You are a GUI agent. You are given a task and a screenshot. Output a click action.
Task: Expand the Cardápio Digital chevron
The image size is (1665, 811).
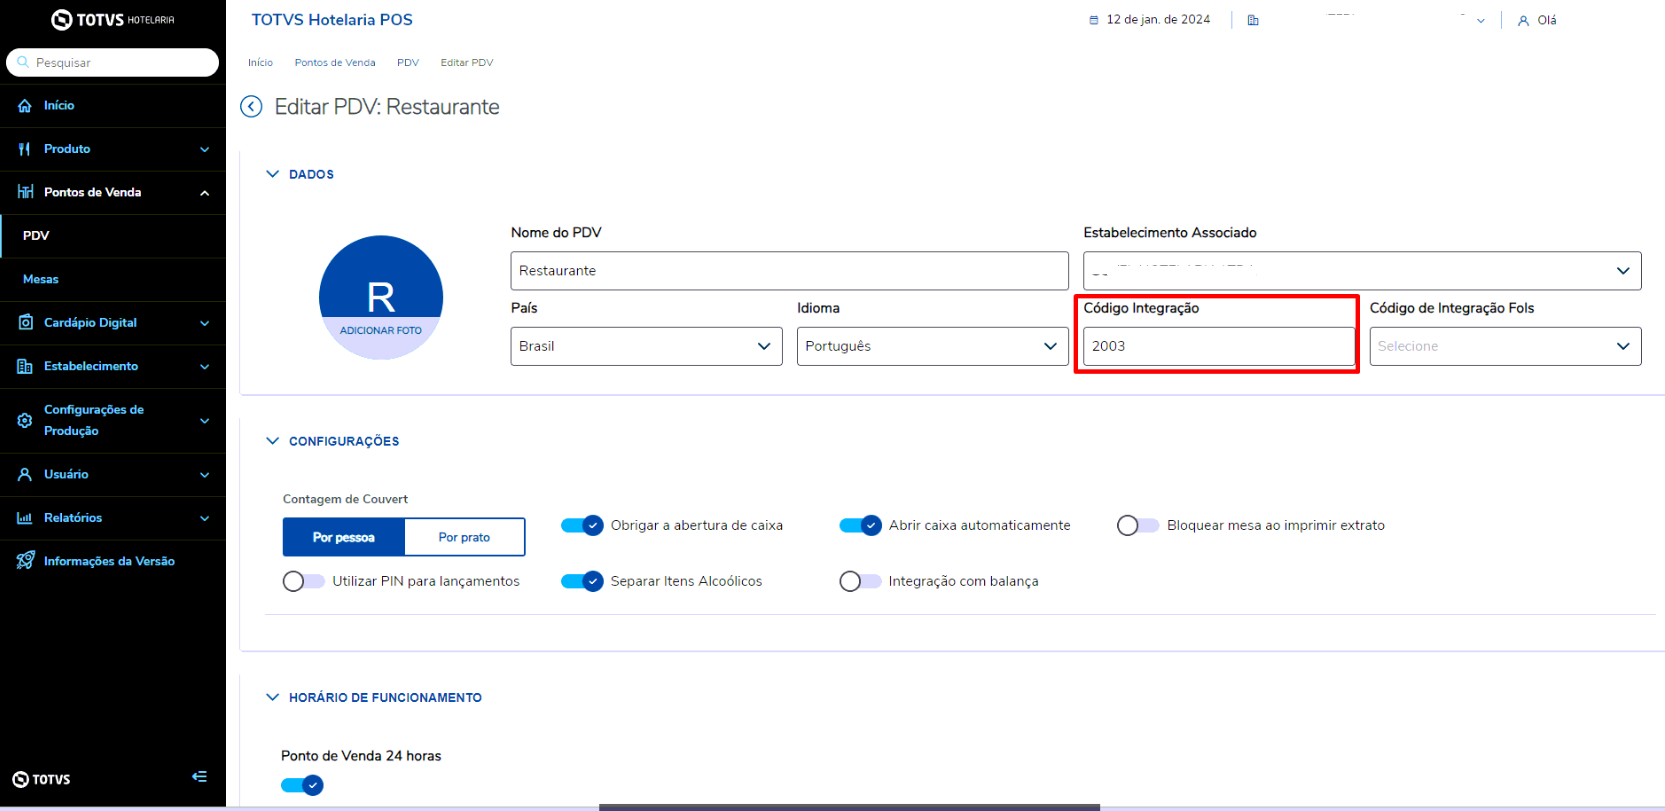[x=204, y=323]
